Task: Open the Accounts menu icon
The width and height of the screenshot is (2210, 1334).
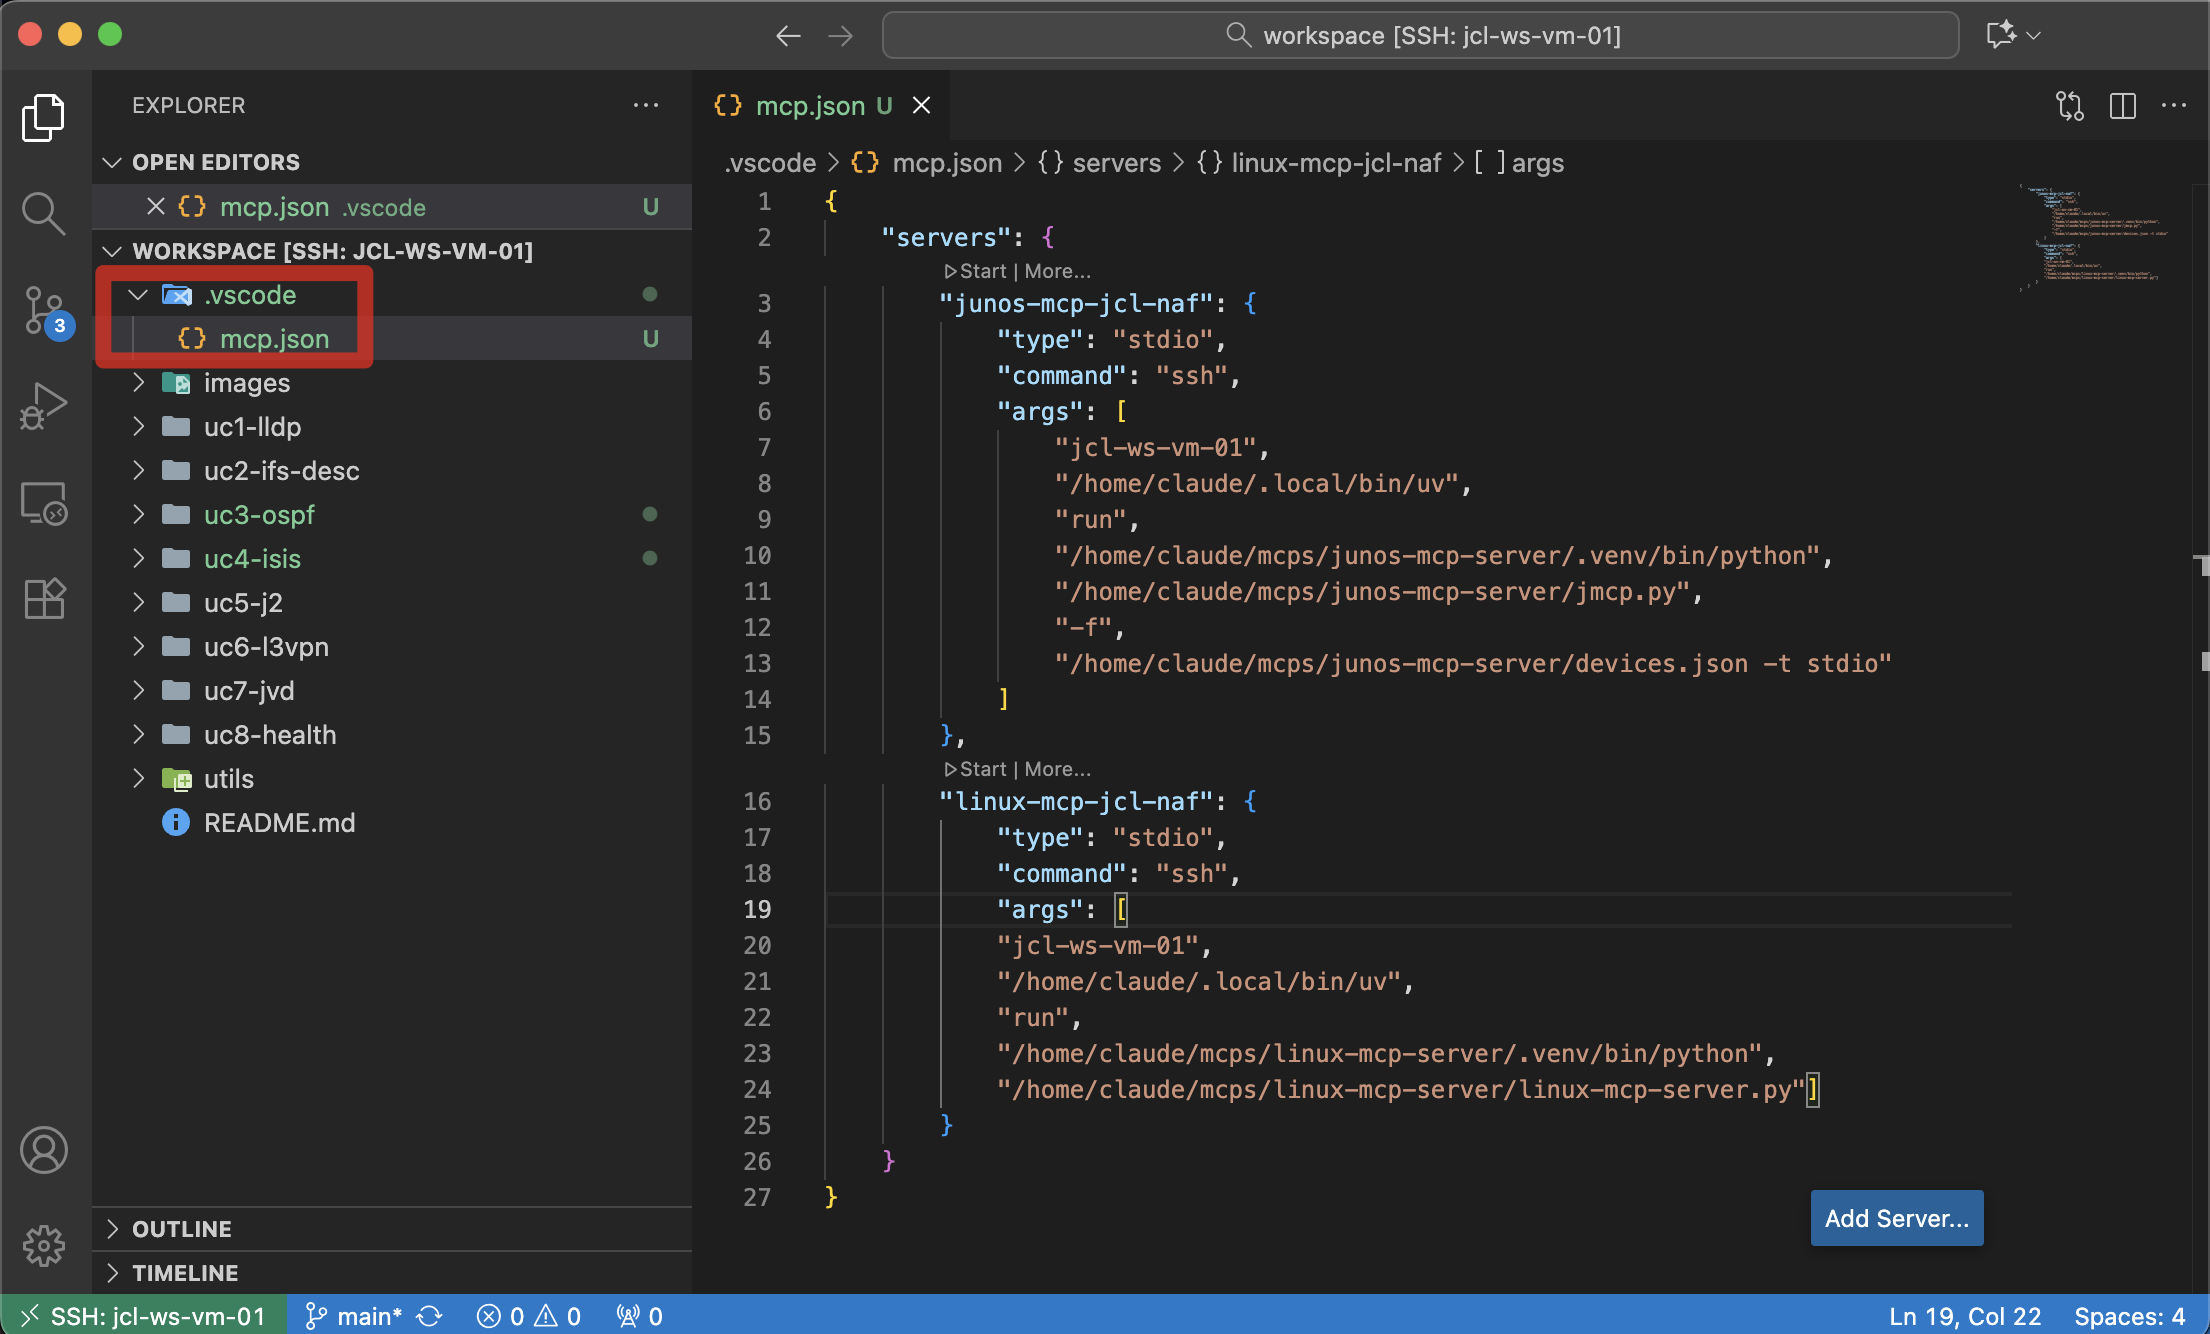Action: [x=43, y=1150]
